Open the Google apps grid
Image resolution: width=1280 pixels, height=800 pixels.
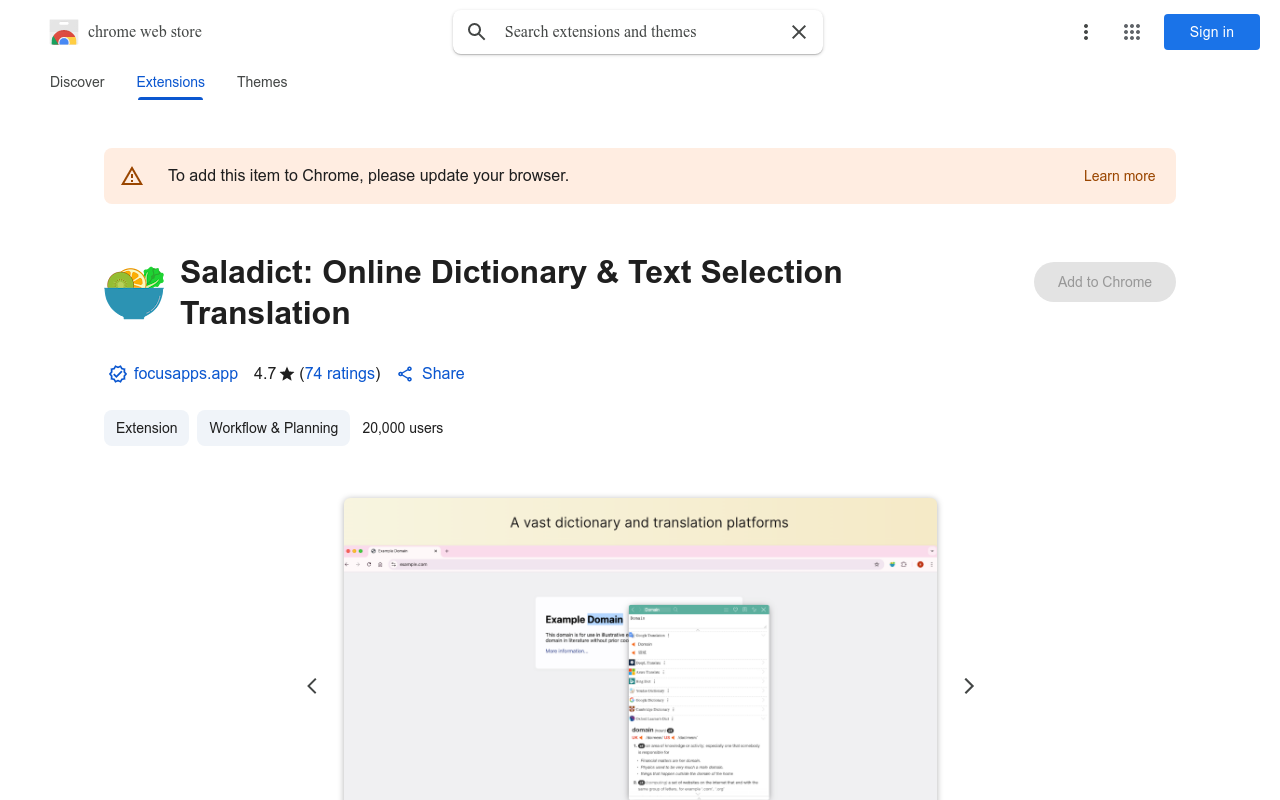coord(1132,32)
